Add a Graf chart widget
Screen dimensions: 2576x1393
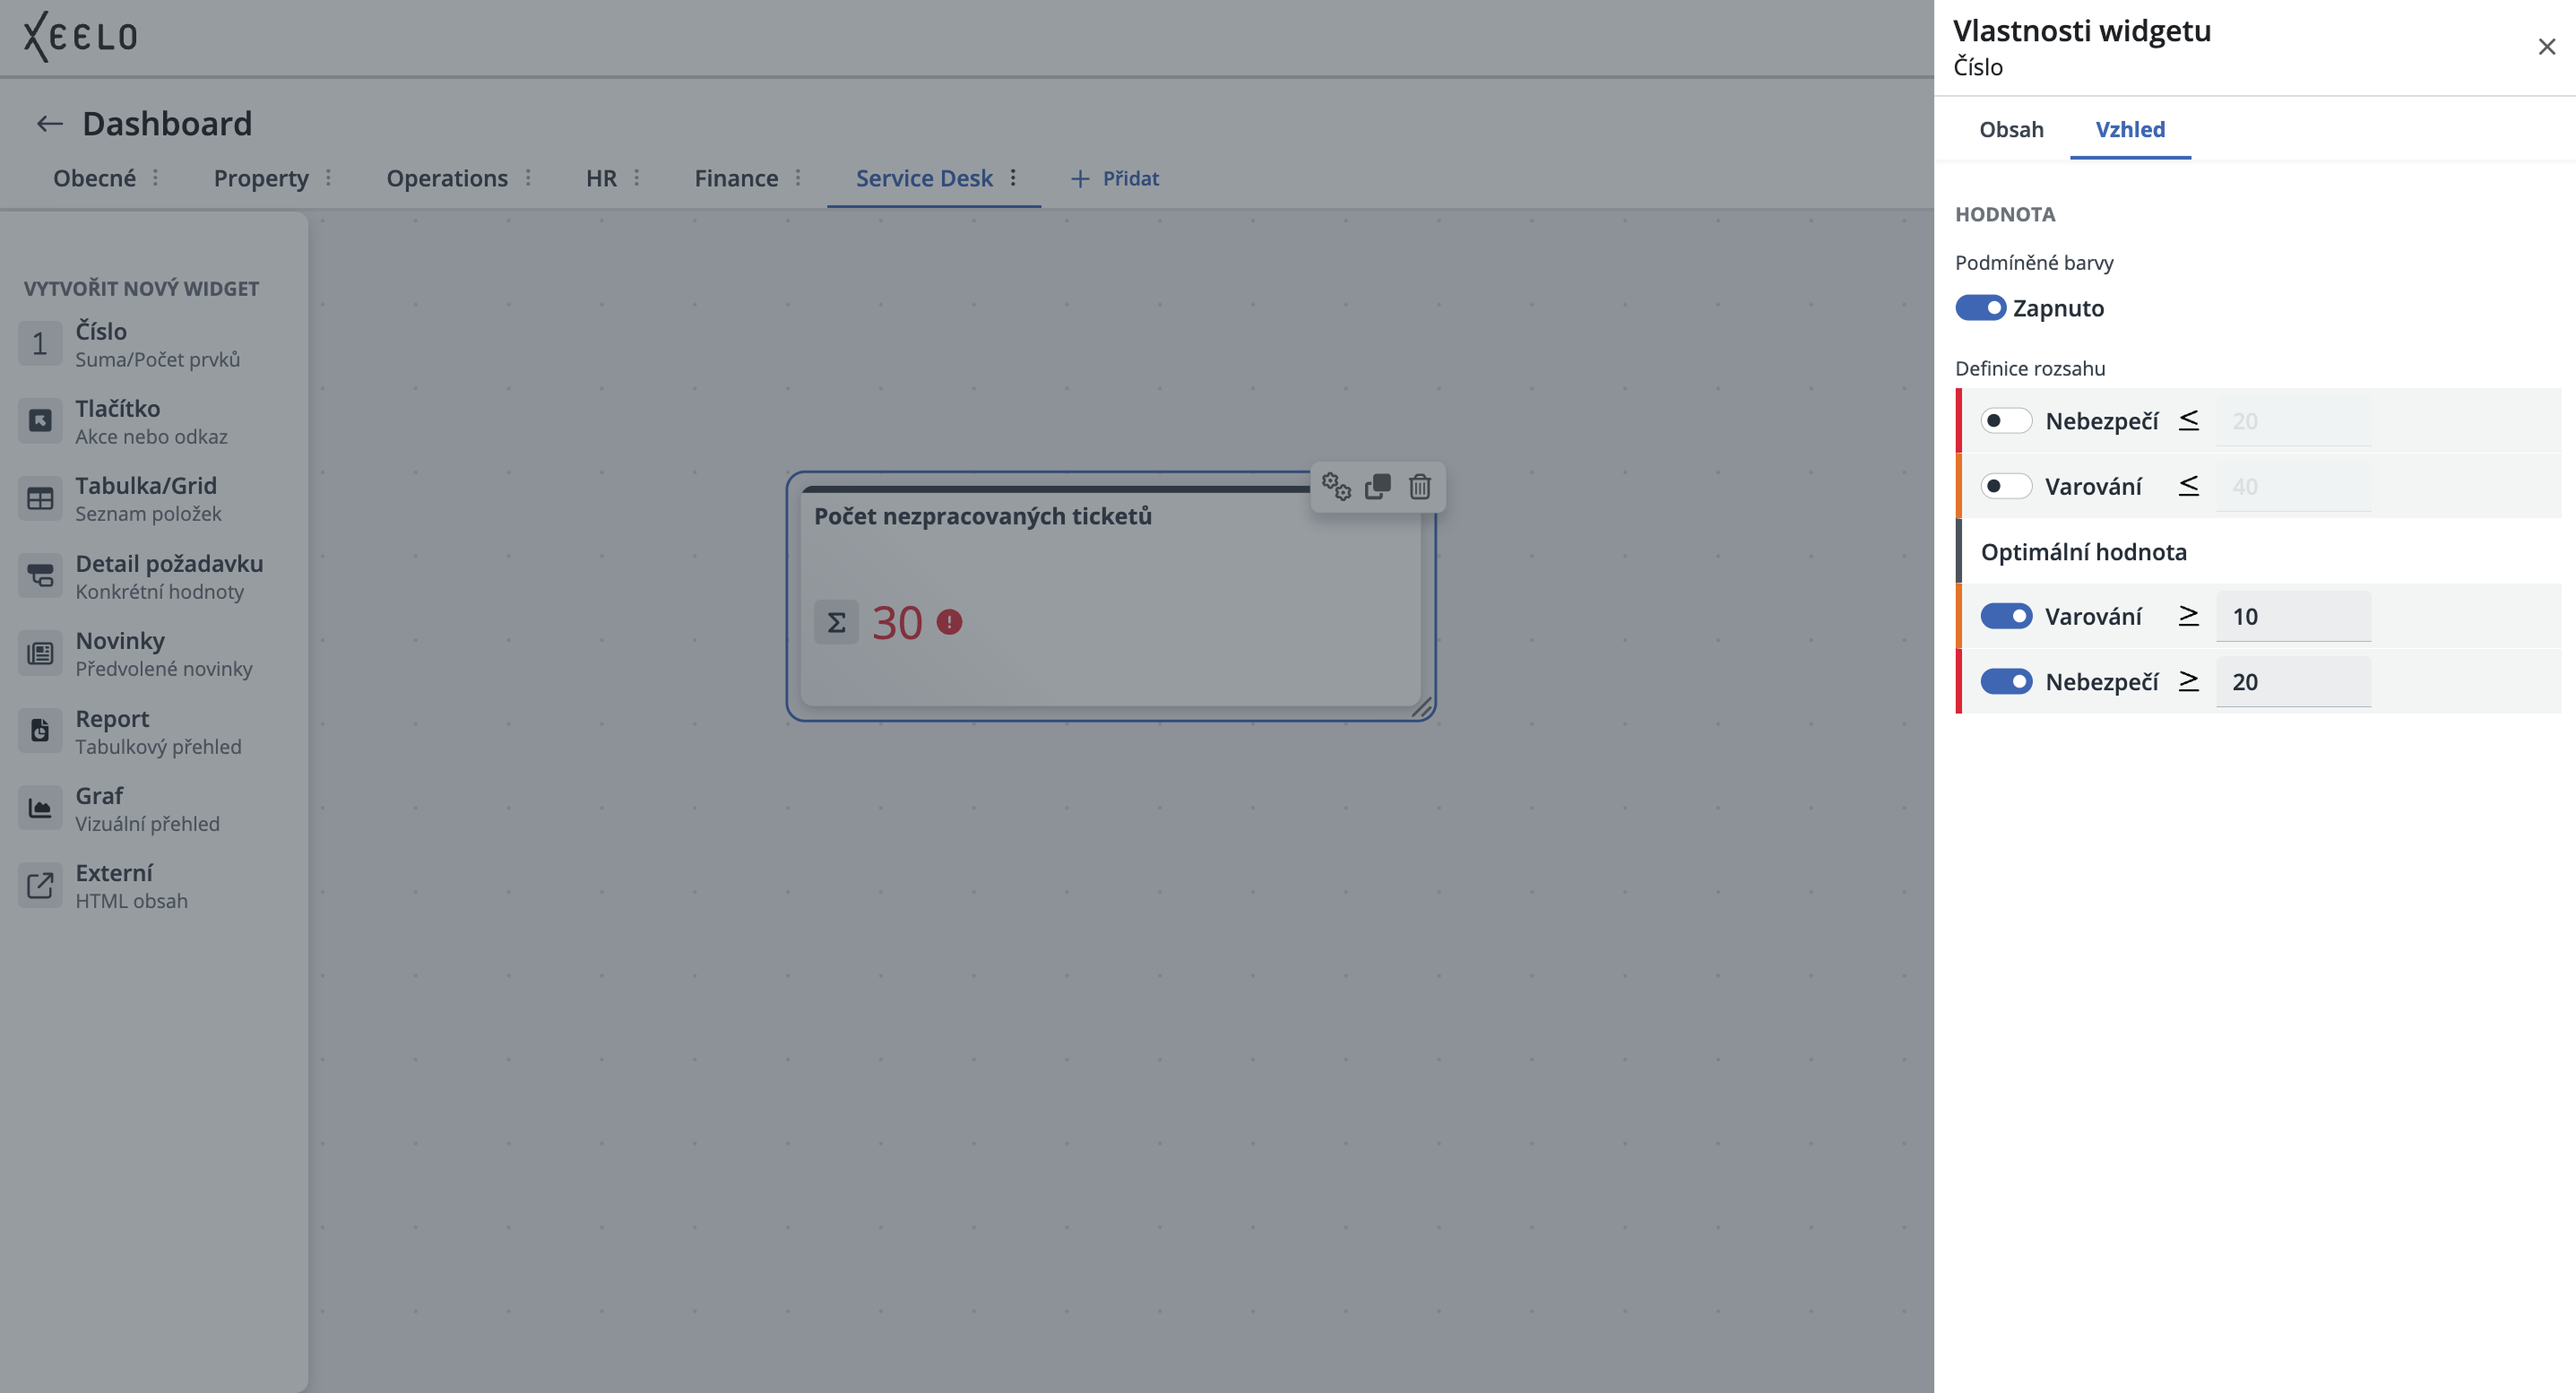coord(154,808)
